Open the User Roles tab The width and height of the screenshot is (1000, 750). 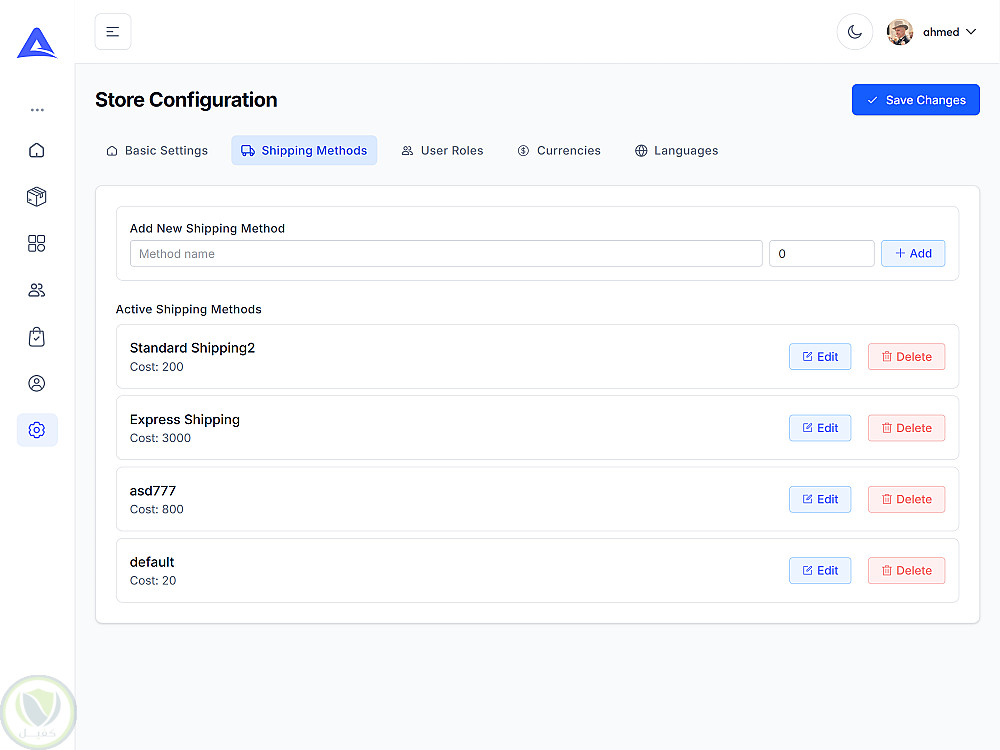(x=442, y=151)
